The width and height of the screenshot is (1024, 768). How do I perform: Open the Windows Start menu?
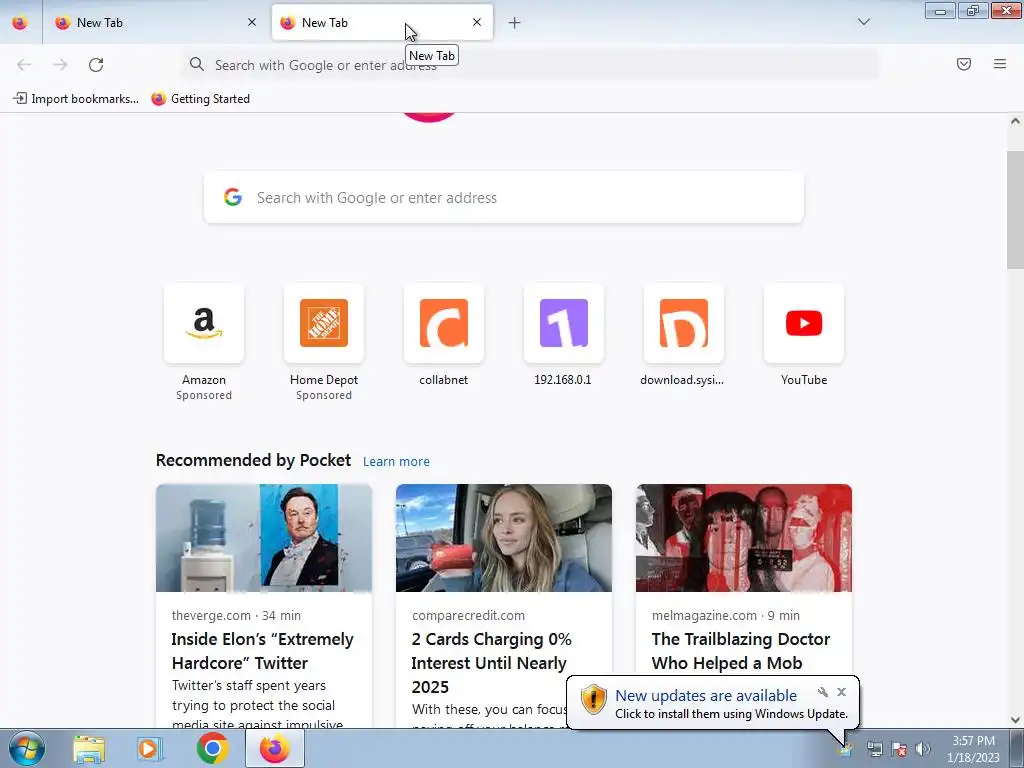pos(27,748)
